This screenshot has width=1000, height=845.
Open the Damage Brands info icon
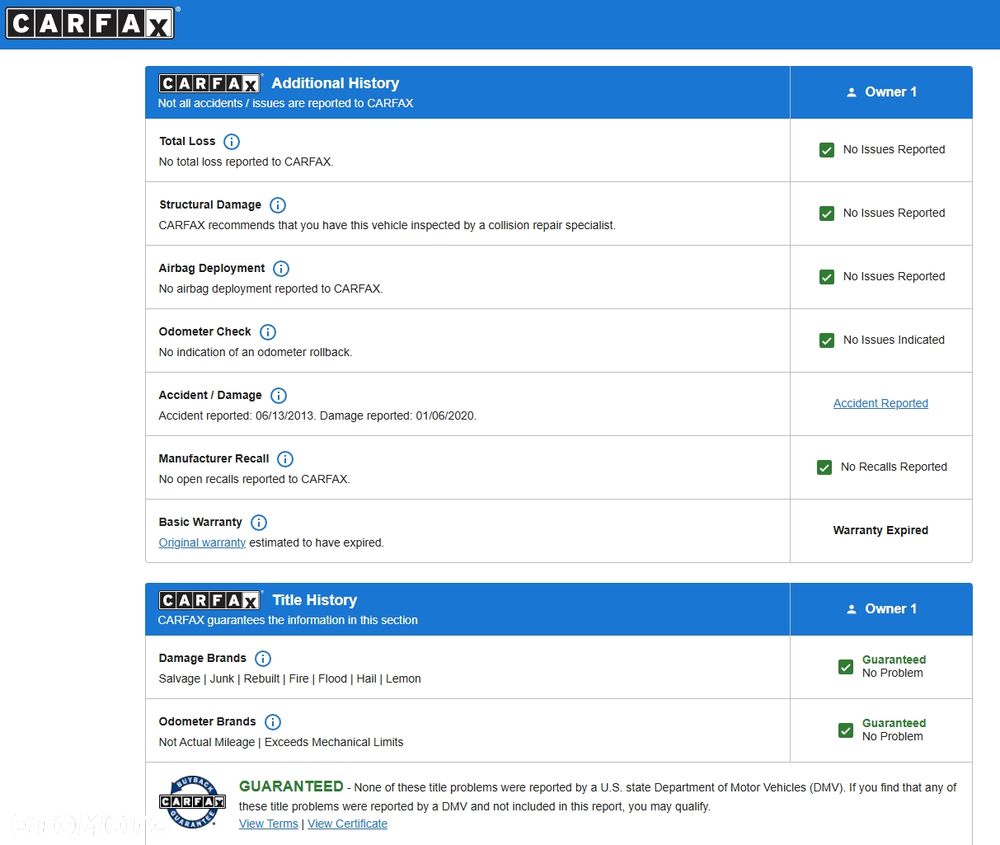[x=263, y=658]
